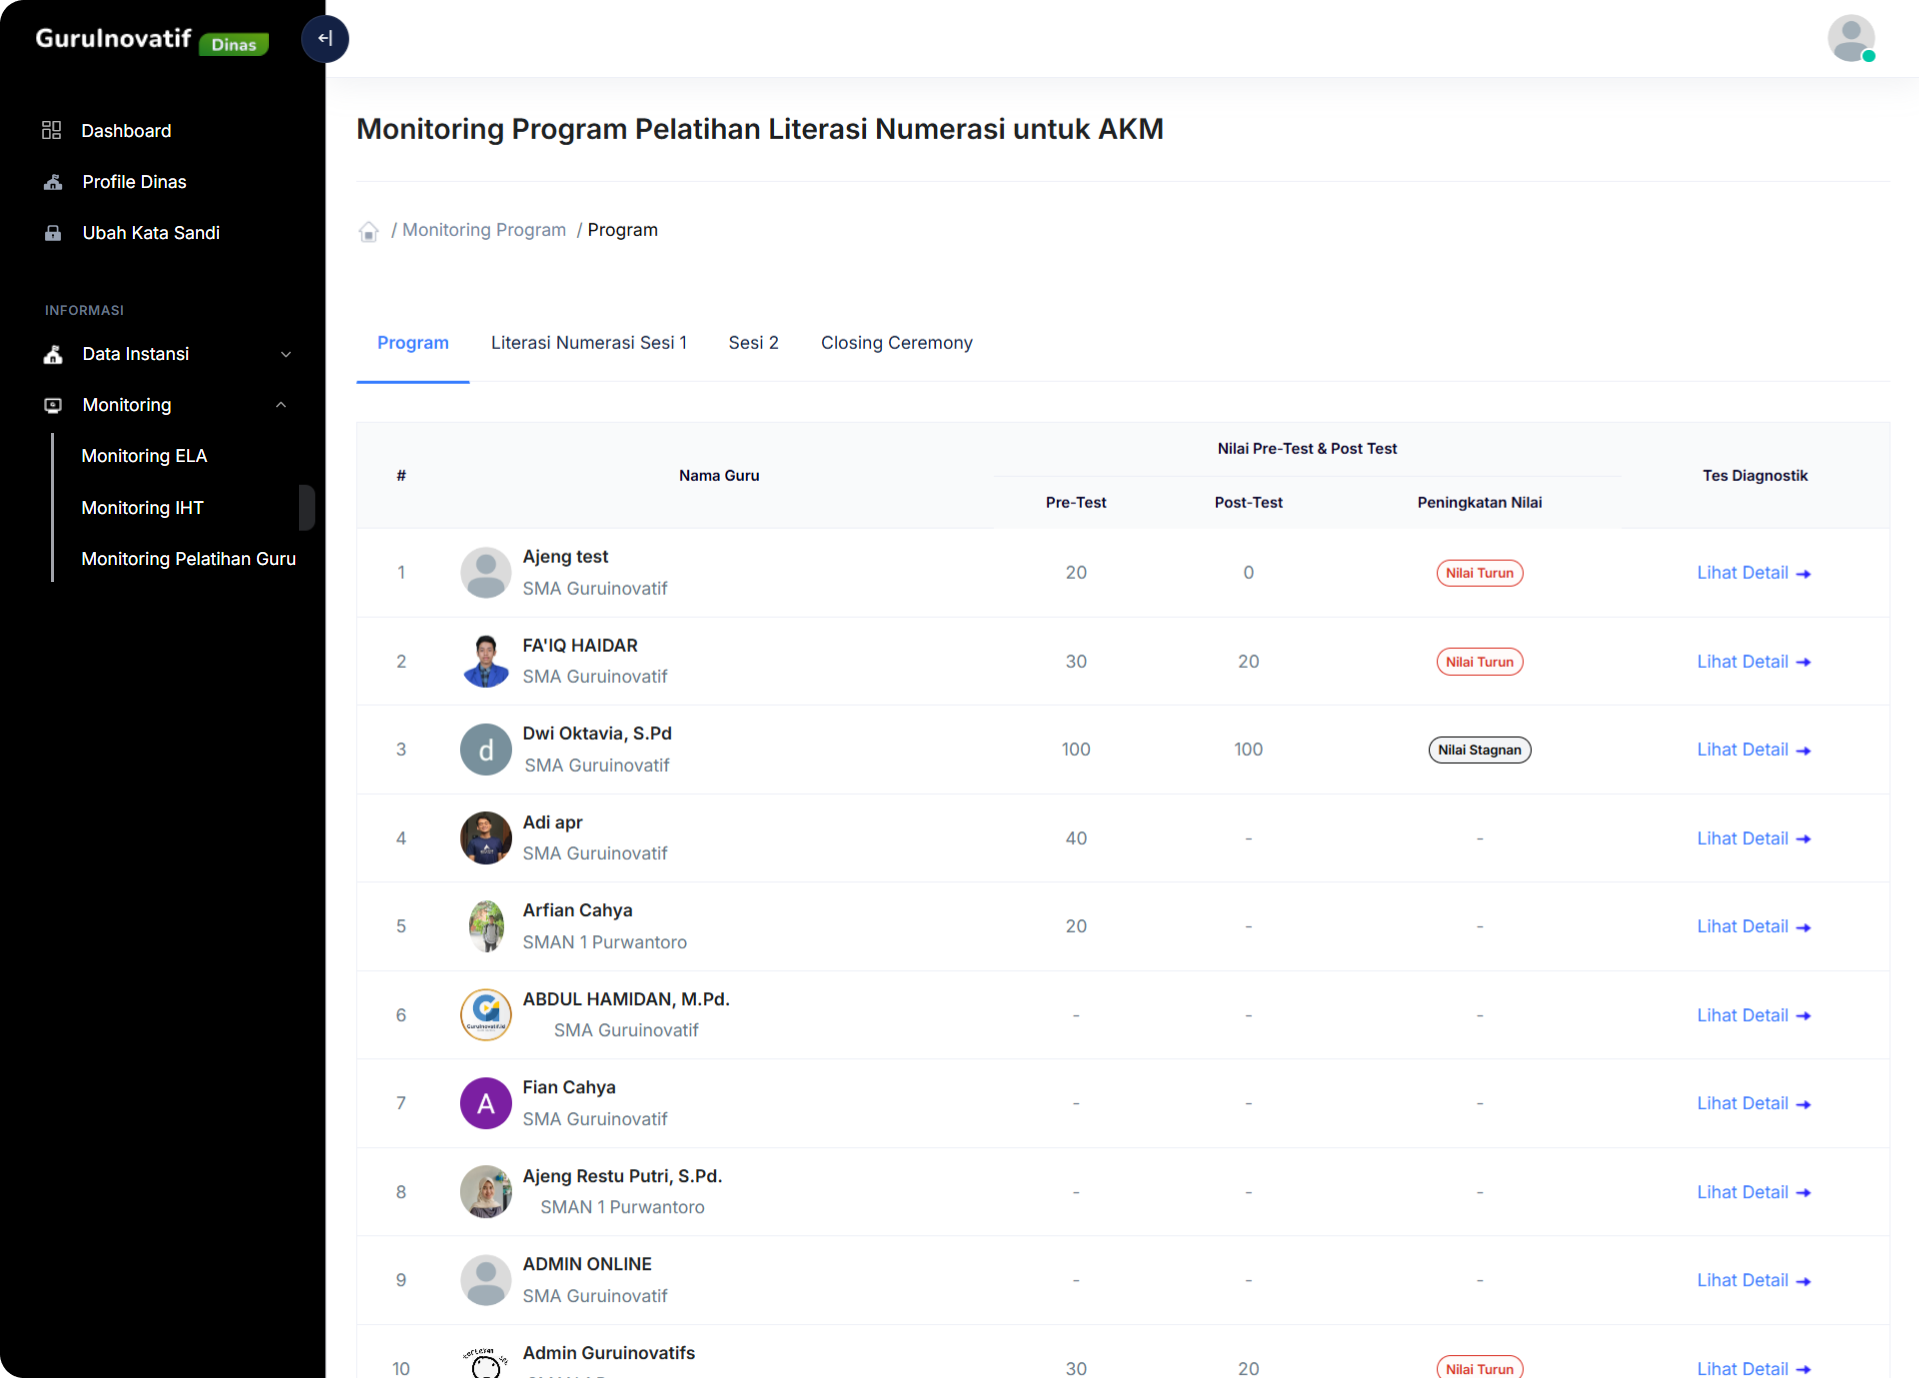The width and height of the screenshot is (1919, 1378).
Task: Click FA'IQ HAIDAR's profile photo
Action: point(486,661)
